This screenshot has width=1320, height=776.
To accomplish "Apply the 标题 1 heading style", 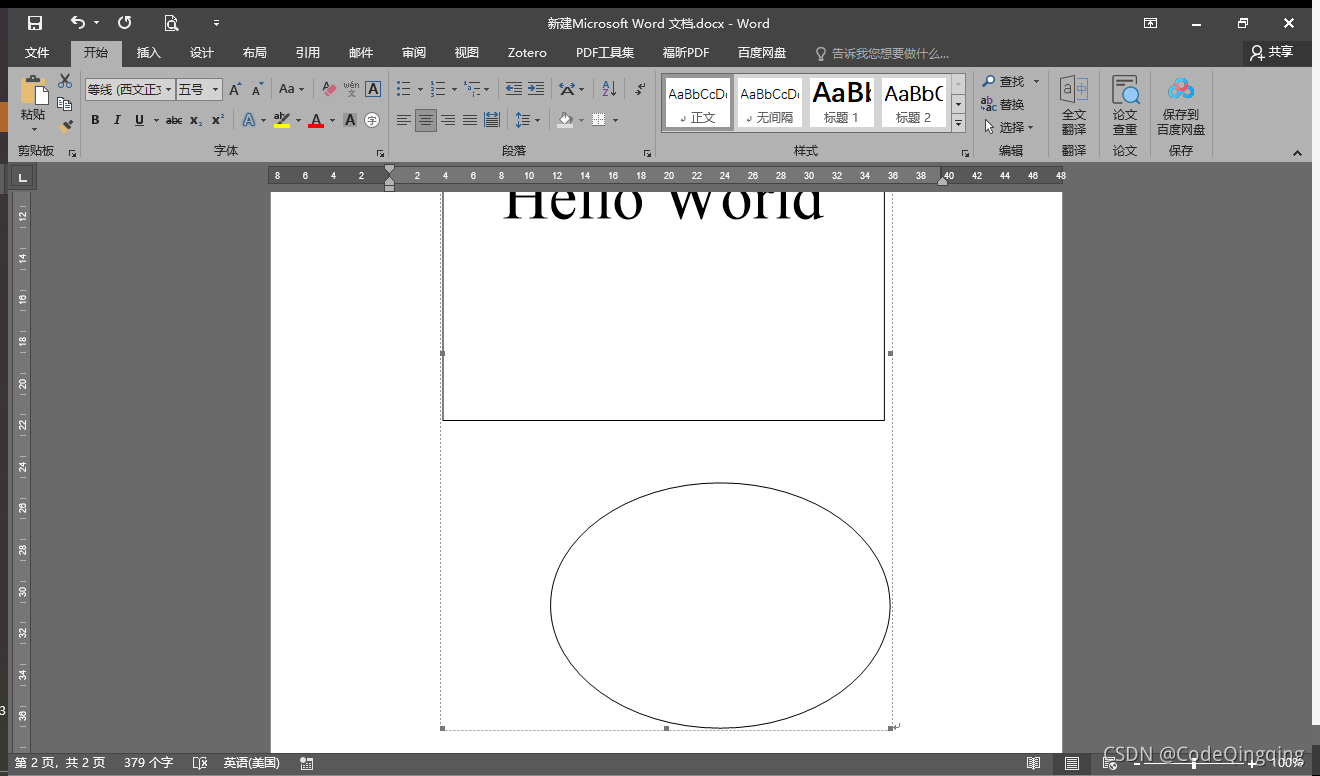I will tap(842, 103).
